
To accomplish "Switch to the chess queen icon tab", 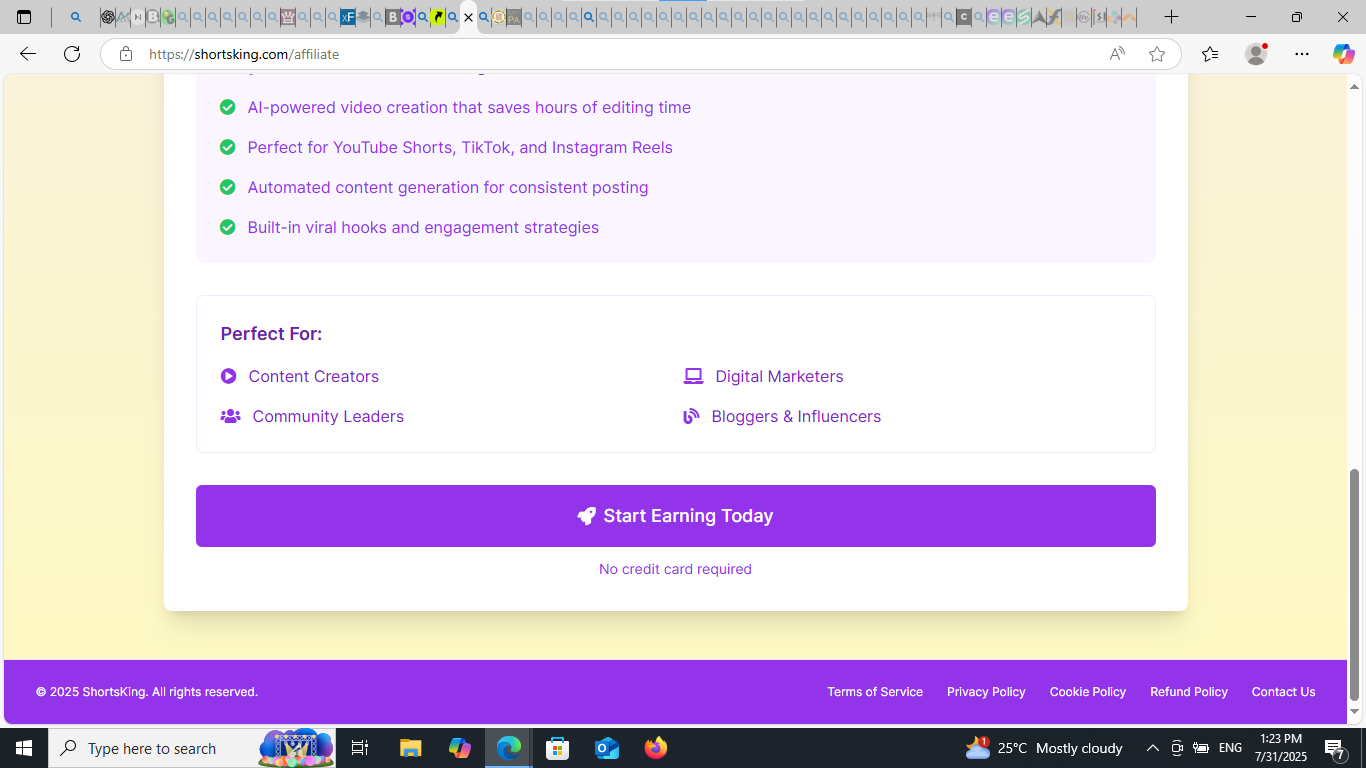I will (288, 17).
